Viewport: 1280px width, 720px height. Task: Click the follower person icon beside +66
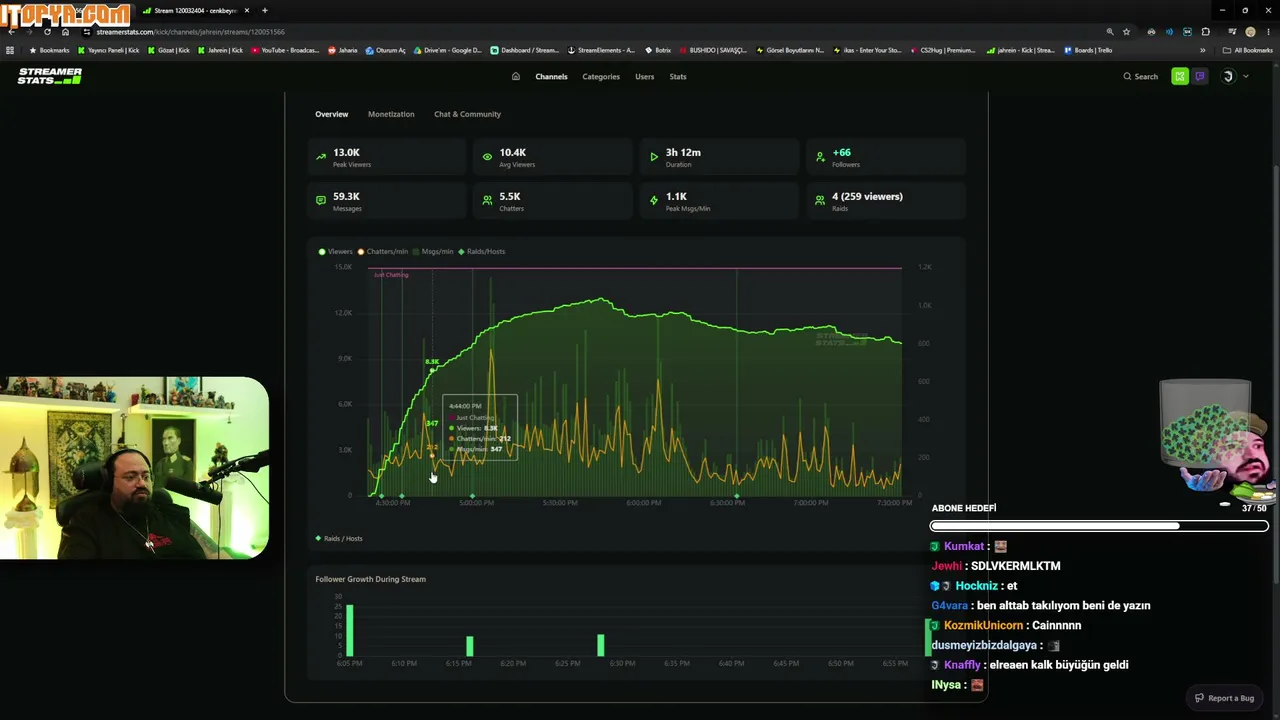pos(820,157)
